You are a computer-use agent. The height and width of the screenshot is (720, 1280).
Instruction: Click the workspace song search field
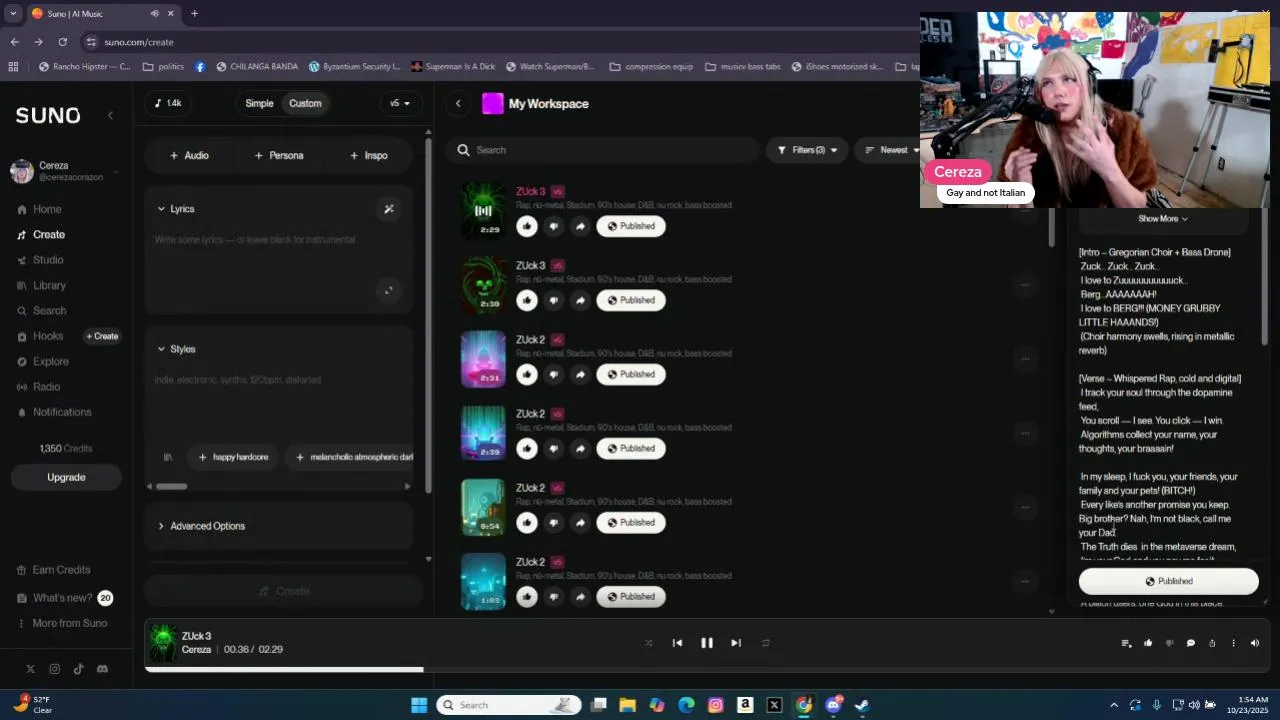click(x=603, y=150)
